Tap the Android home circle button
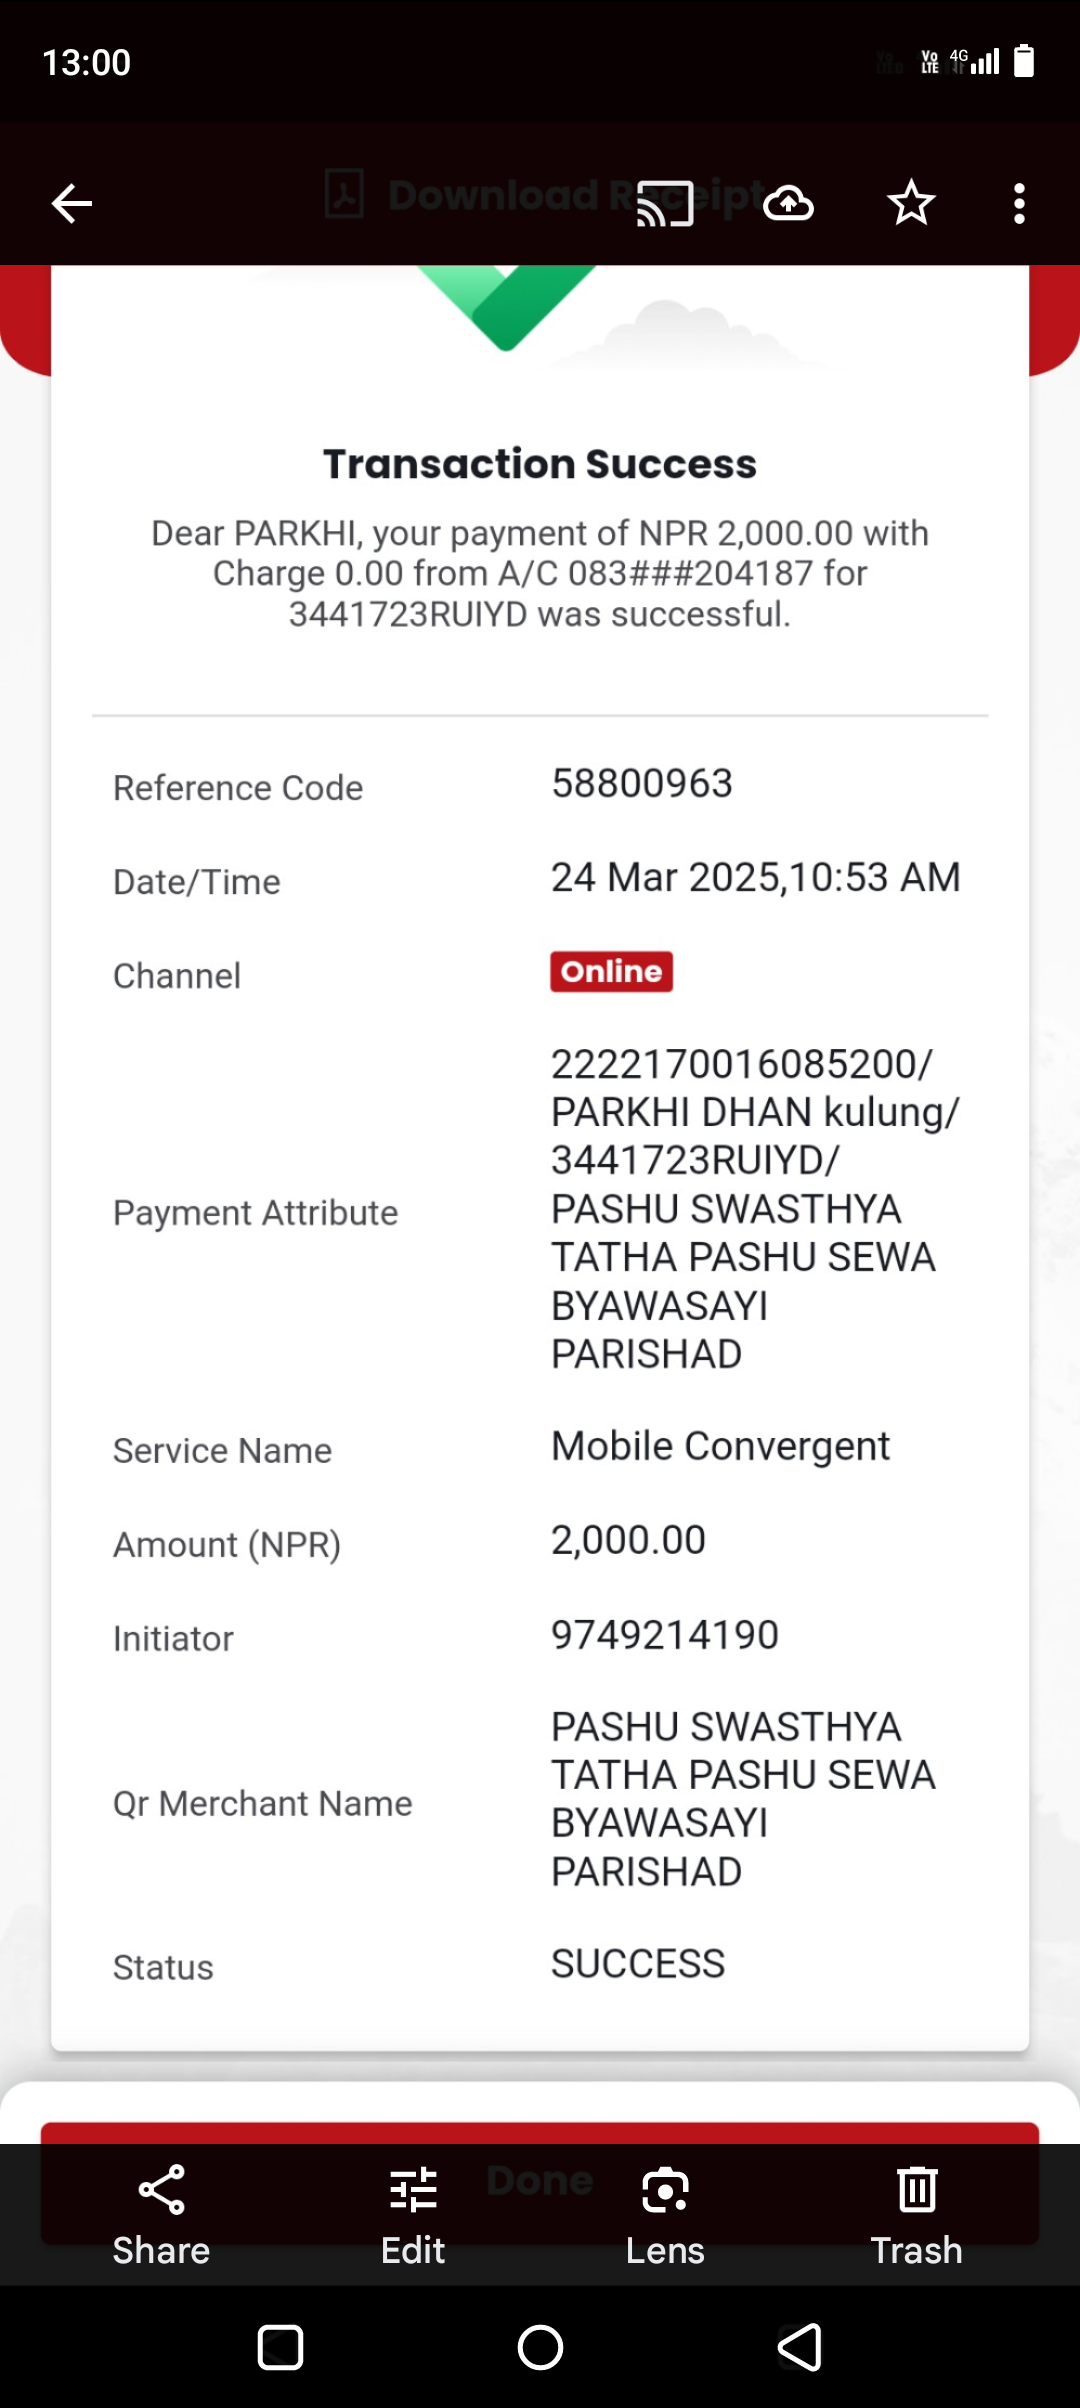This screenshot has height=2408, width=1080. point(540,2347)
